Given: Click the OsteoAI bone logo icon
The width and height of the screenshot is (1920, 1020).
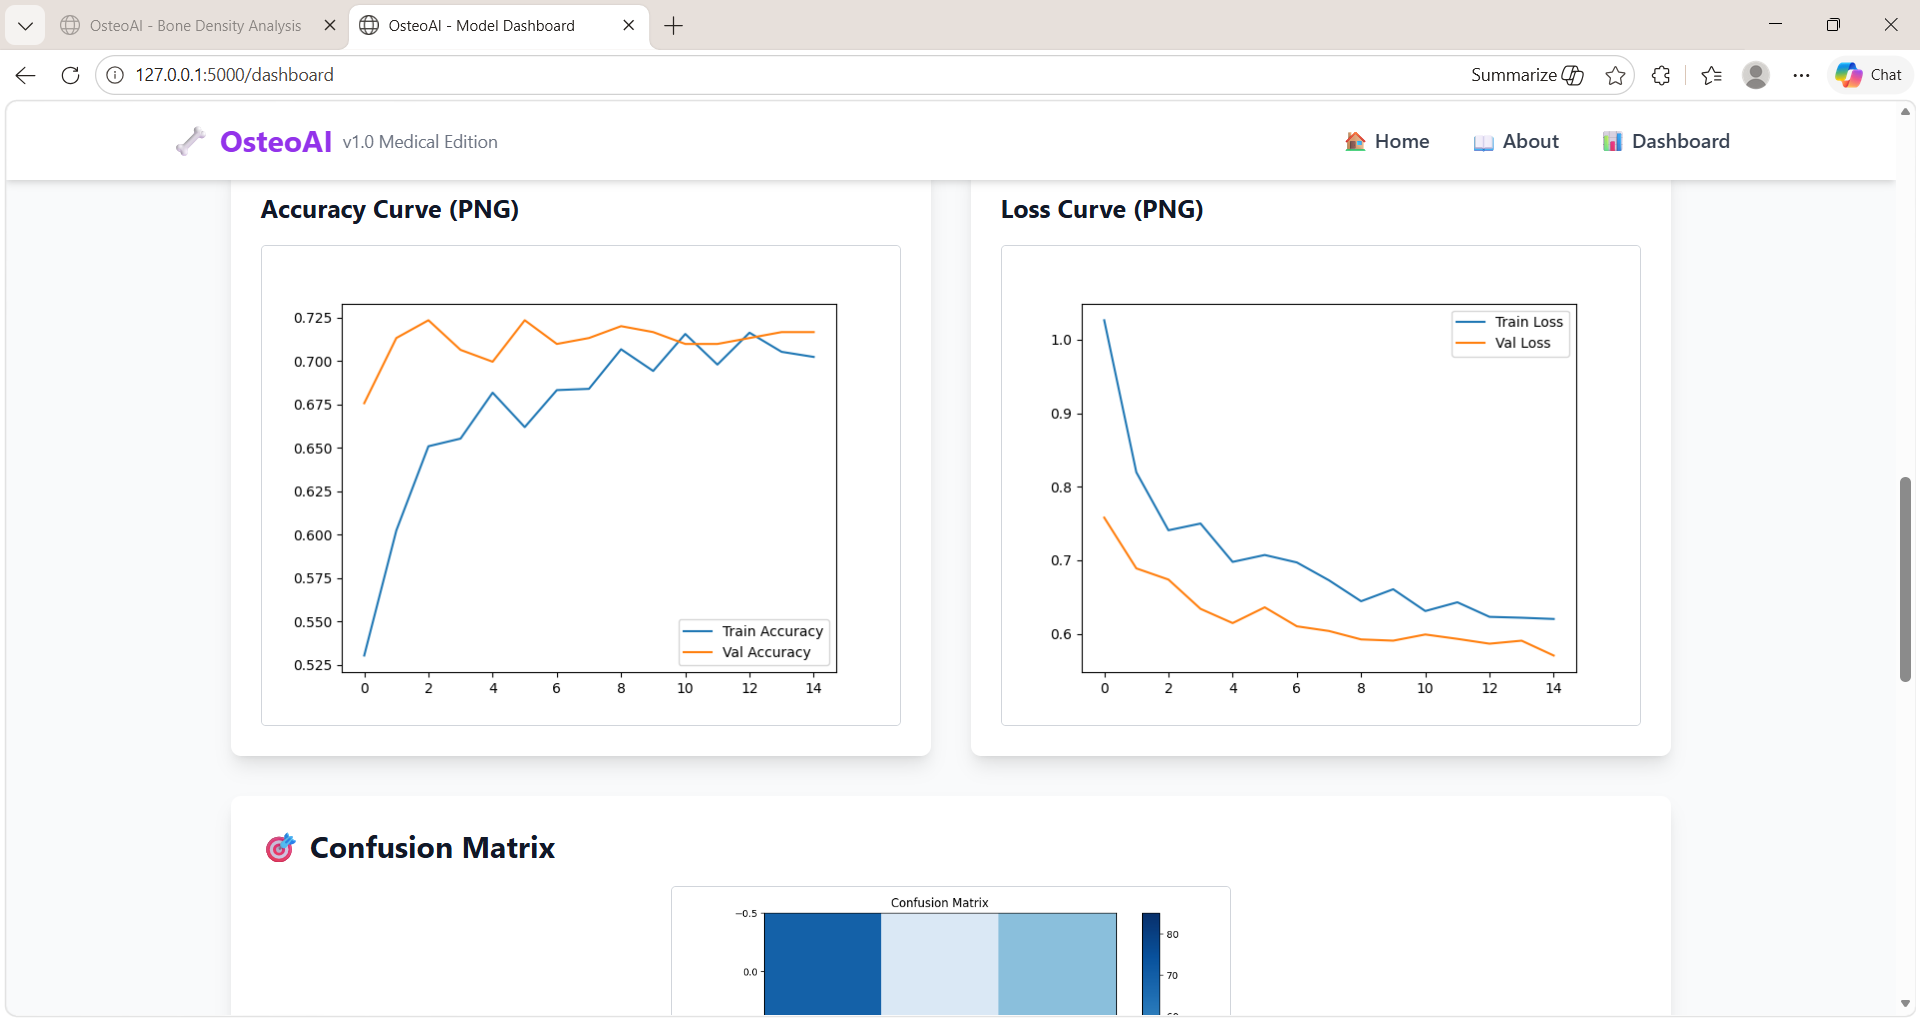Looking at the screenshot, I should pos(190,142).
